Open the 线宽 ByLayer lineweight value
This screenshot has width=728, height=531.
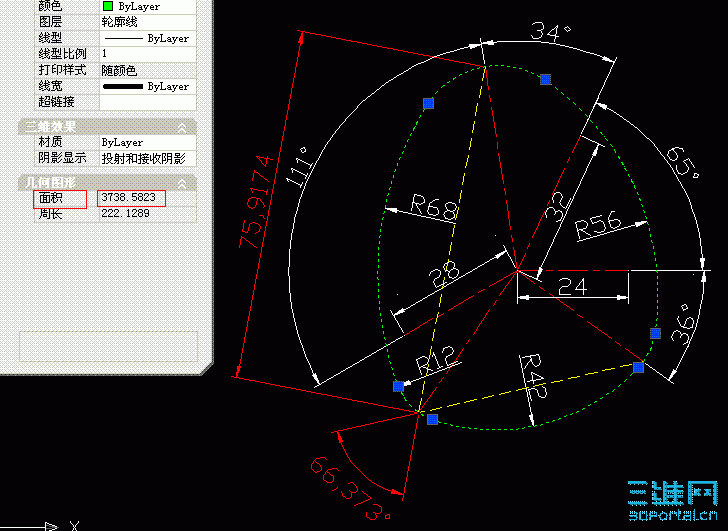pos(148,86)
